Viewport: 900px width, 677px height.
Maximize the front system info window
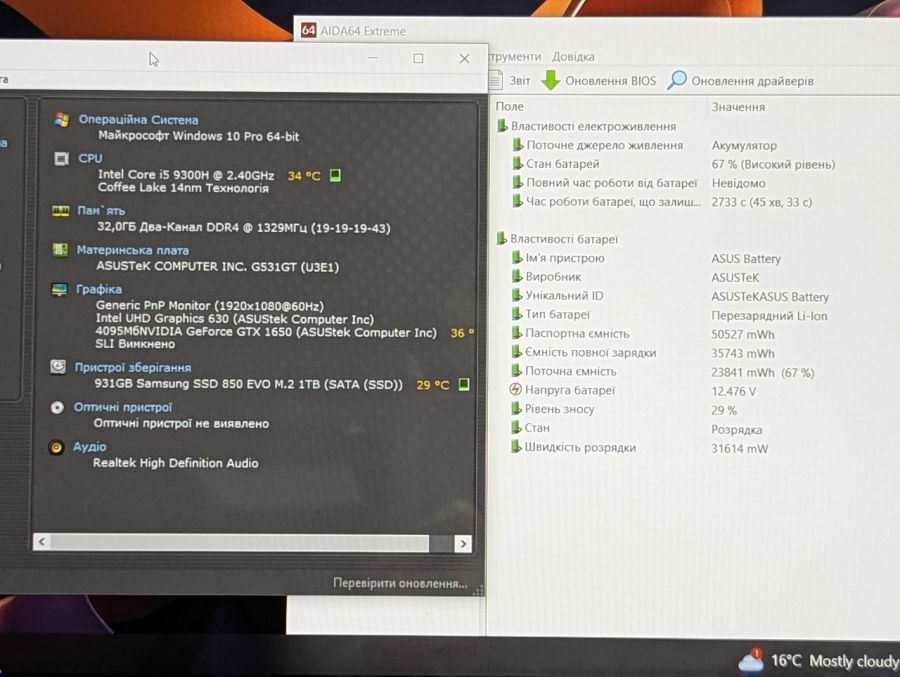pos(418,58)
